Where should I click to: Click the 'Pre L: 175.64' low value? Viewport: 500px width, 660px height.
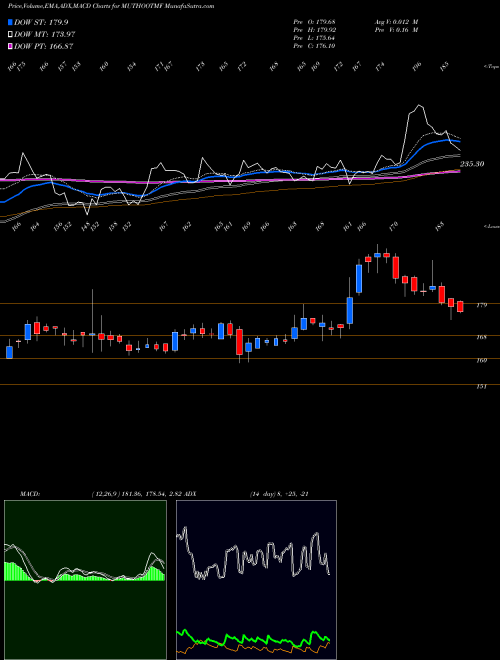tap(314, 38)
